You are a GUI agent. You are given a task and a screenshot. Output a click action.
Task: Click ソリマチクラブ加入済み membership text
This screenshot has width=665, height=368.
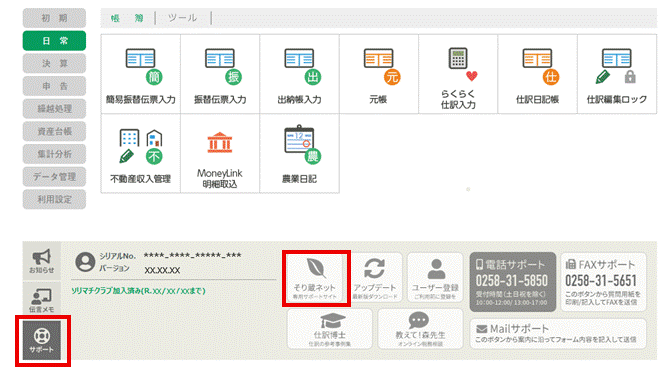click(x=138, y=291)
